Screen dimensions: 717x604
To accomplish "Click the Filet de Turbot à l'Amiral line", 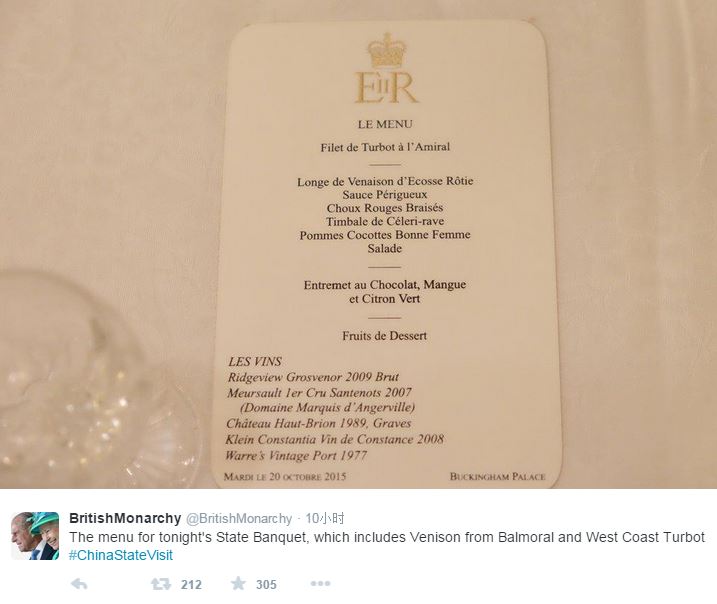I will [384, 148].
